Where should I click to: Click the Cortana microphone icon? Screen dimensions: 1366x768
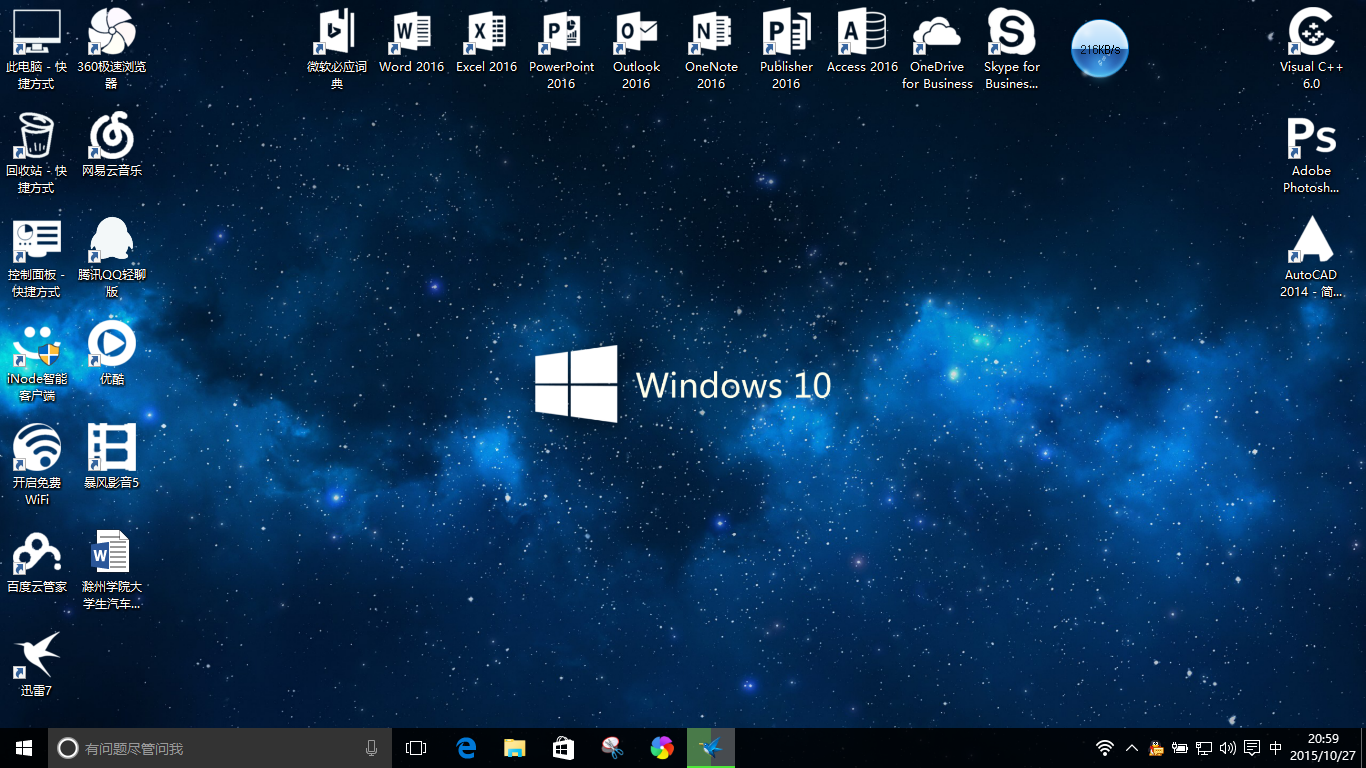pos(372,748)
